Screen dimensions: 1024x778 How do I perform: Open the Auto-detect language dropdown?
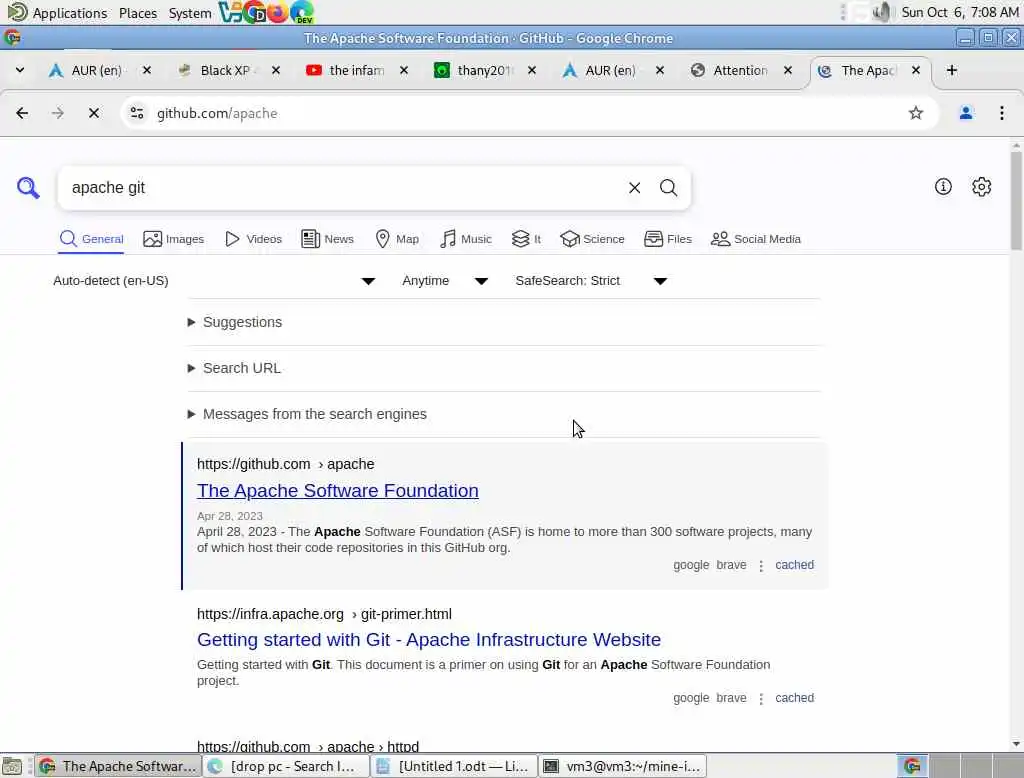[214, 281]
